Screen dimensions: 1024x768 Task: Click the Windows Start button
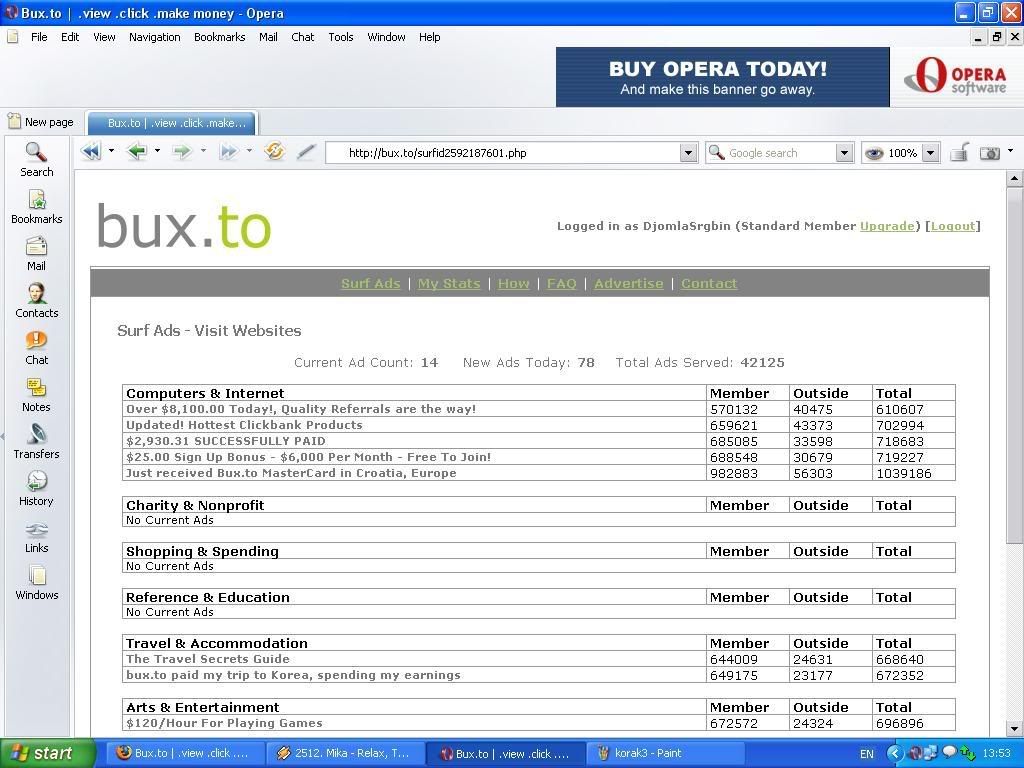47,753
